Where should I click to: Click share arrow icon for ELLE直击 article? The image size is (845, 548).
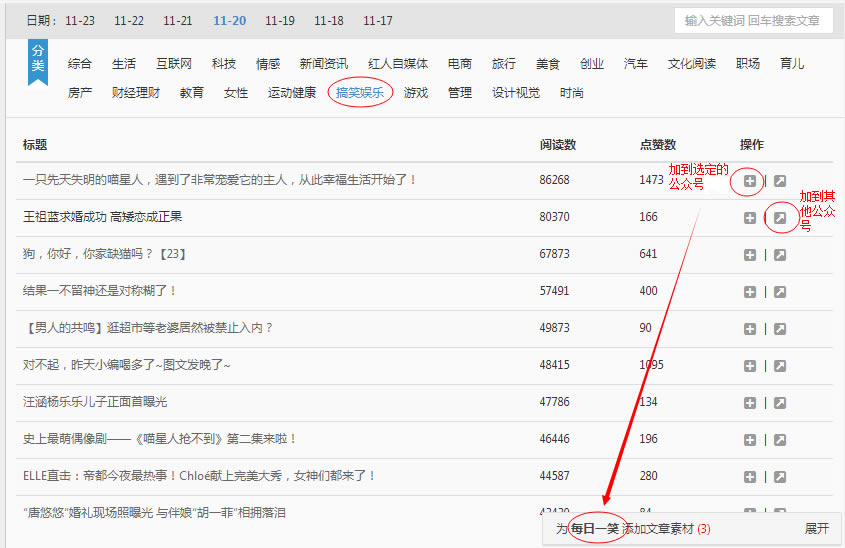[x=780, y=477]
